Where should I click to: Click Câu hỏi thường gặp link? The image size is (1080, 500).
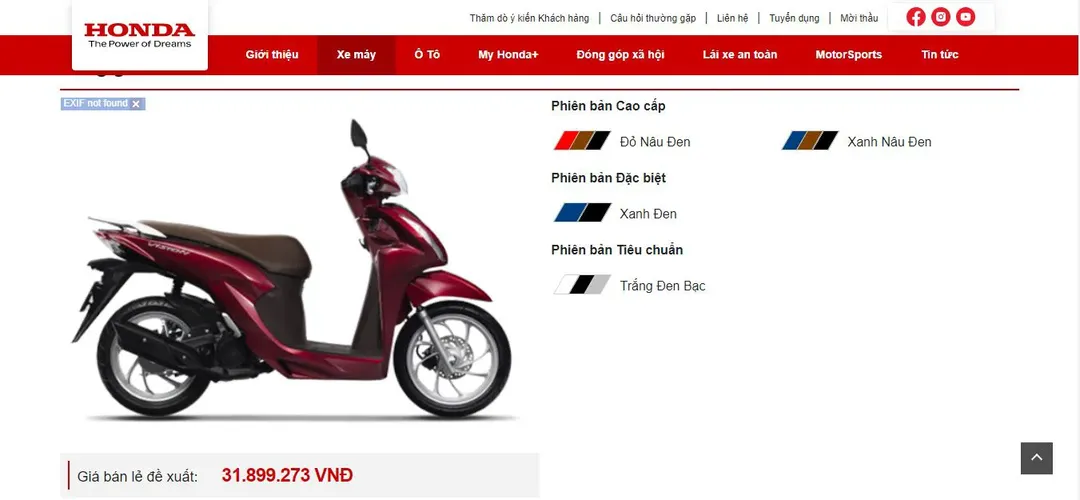653,18
